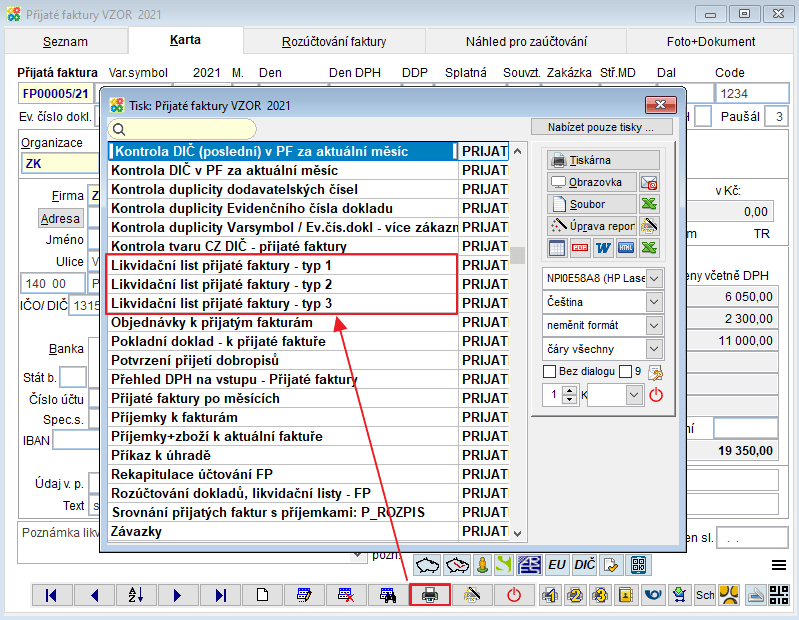
Task: Click Czech map icon with red line
Action: click(458, 564)
